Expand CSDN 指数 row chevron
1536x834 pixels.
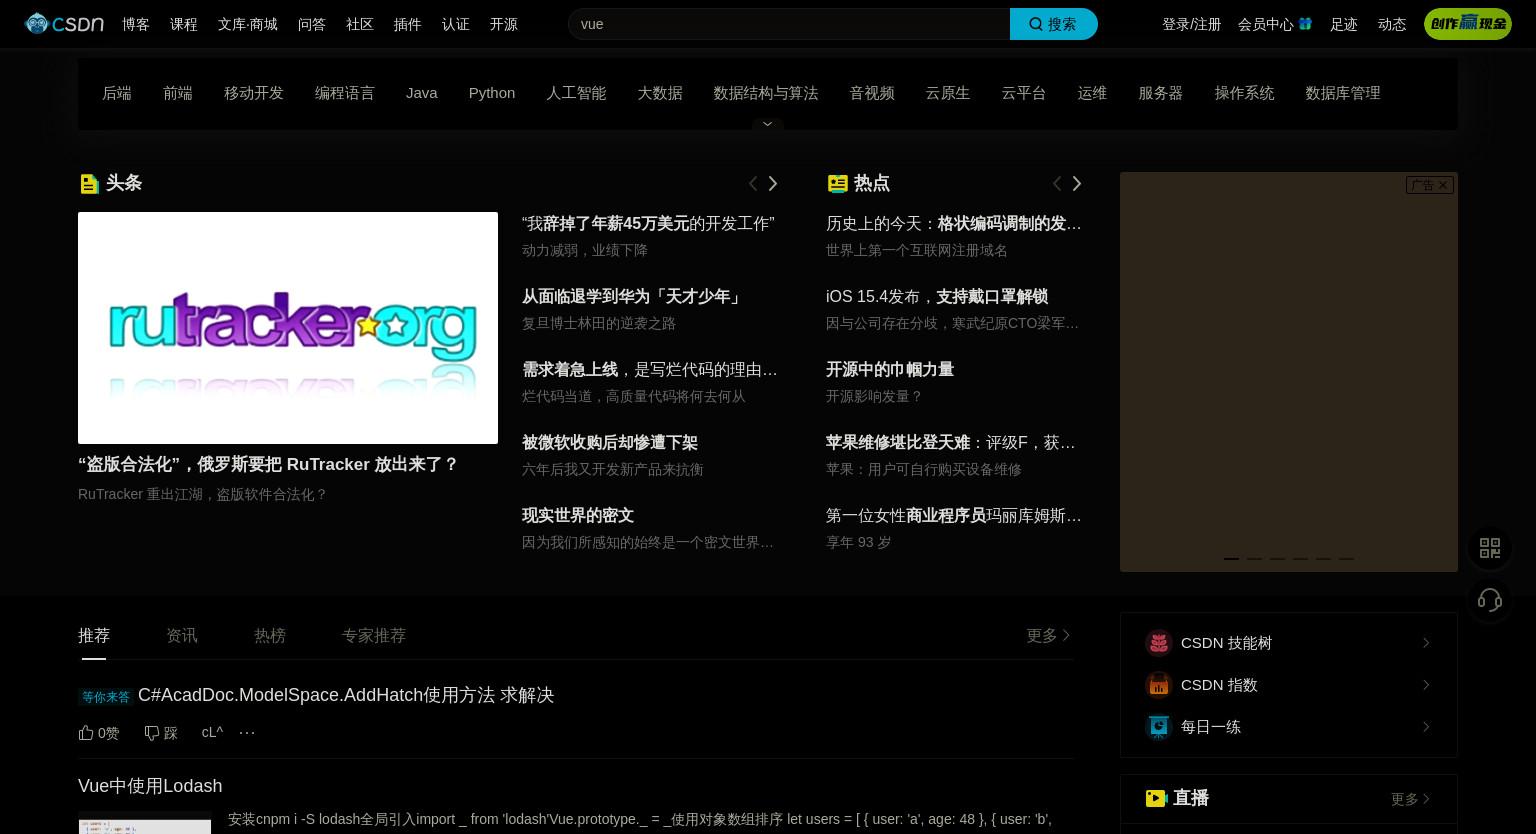(x=1426, y=685)
